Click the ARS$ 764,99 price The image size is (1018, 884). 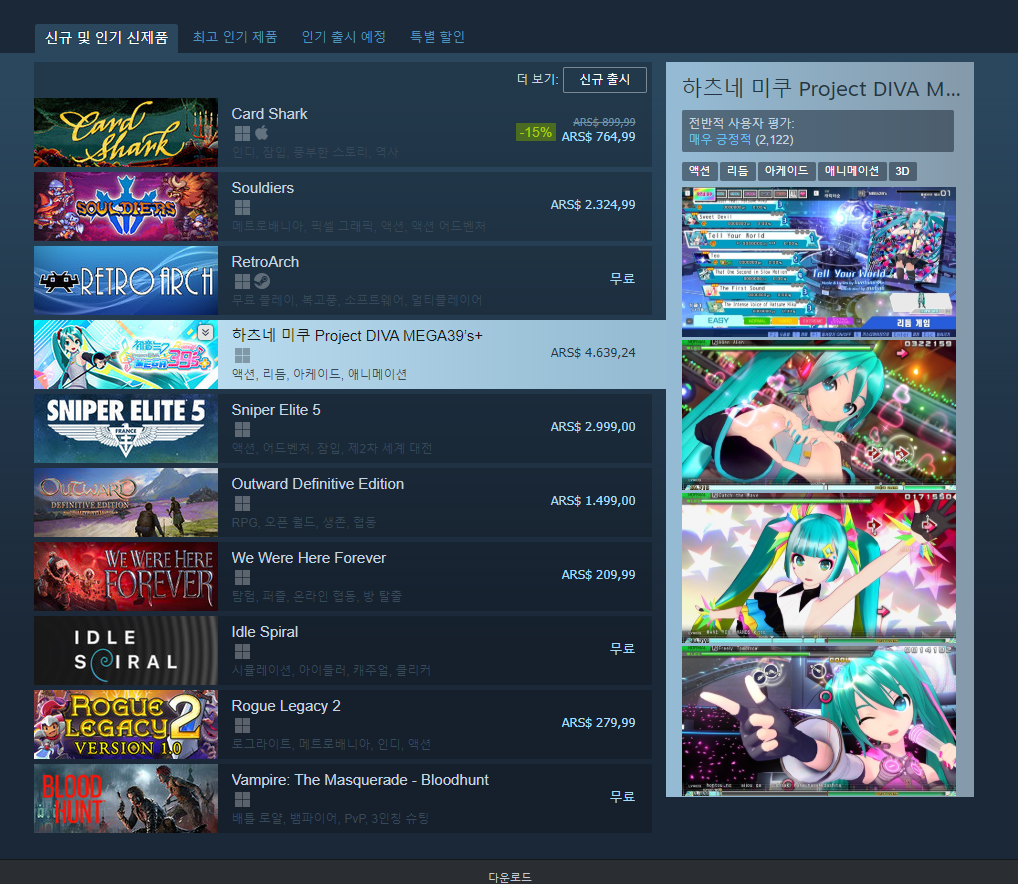point(599,137)
